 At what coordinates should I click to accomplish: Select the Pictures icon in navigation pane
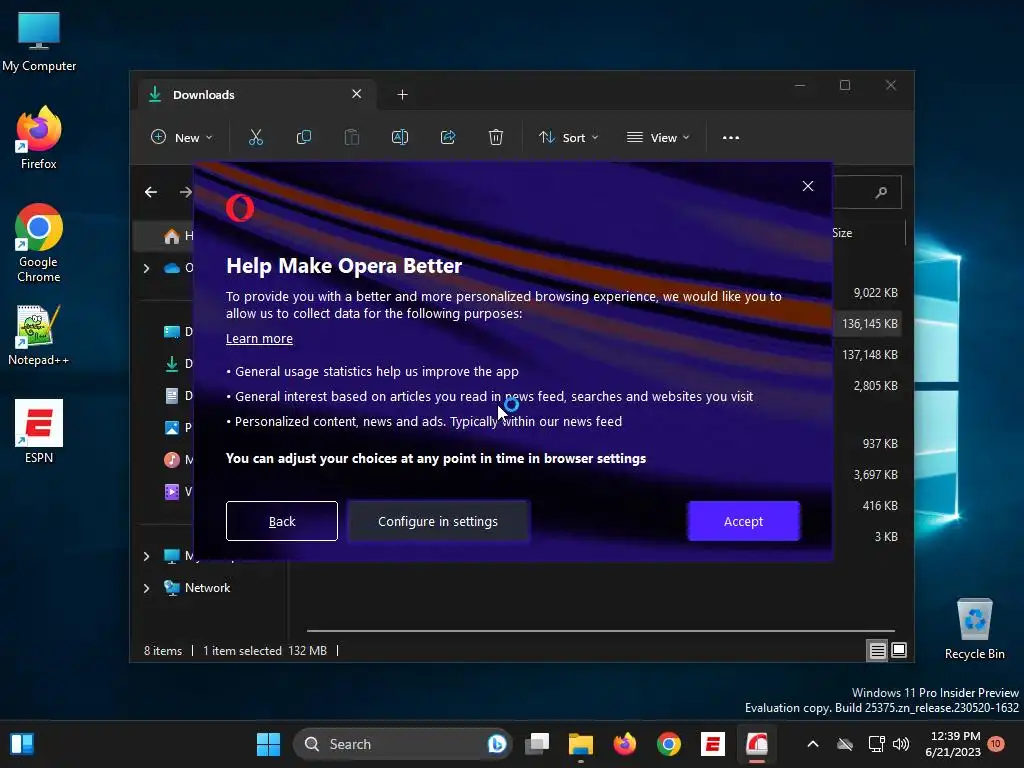tap(172, 428)
